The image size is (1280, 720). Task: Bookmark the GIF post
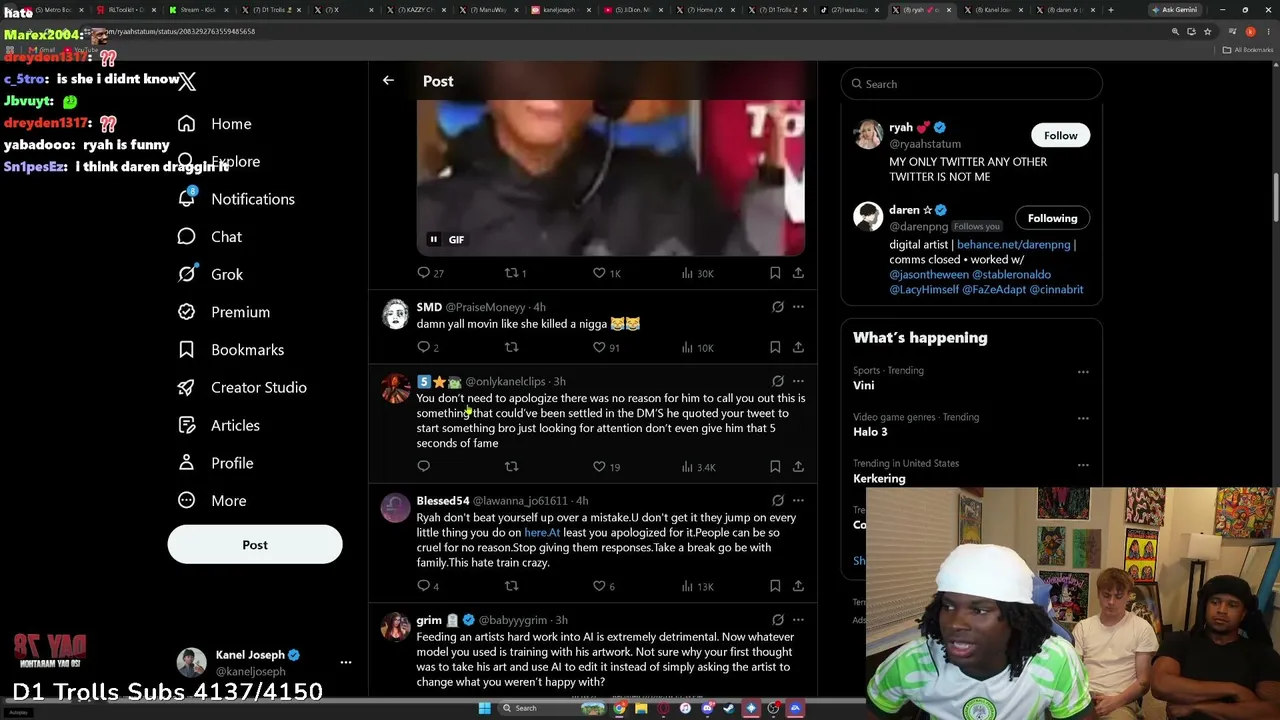pyautogui.click(x=775, y=273)
